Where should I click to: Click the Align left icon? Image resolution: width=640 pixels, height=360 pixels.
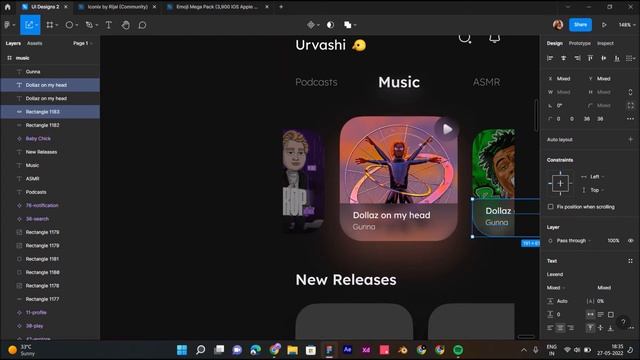(550, 58)
